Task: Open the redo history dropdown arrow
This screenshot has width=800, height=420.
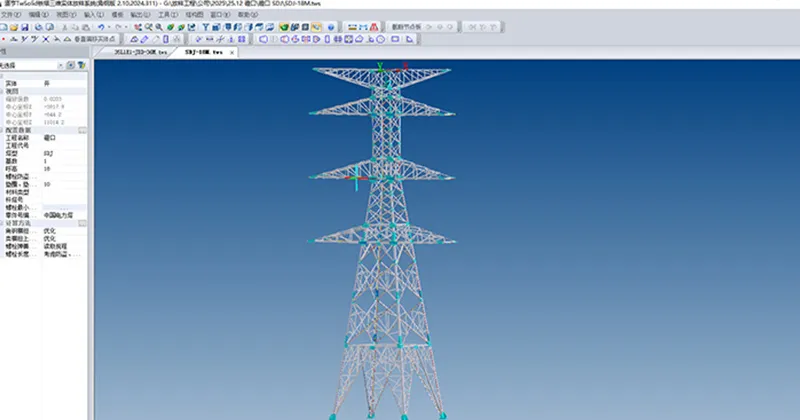Action: 126,27
